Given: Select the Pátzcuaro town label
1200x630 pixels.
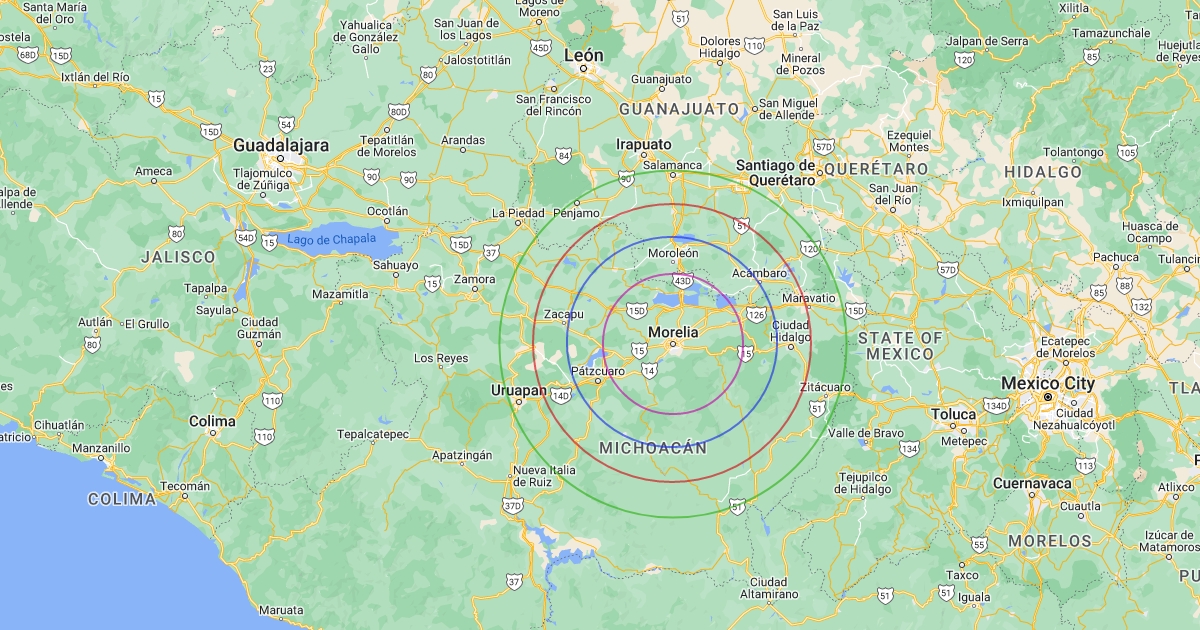Looking at the screenshot, I should (x=597, y=371).
